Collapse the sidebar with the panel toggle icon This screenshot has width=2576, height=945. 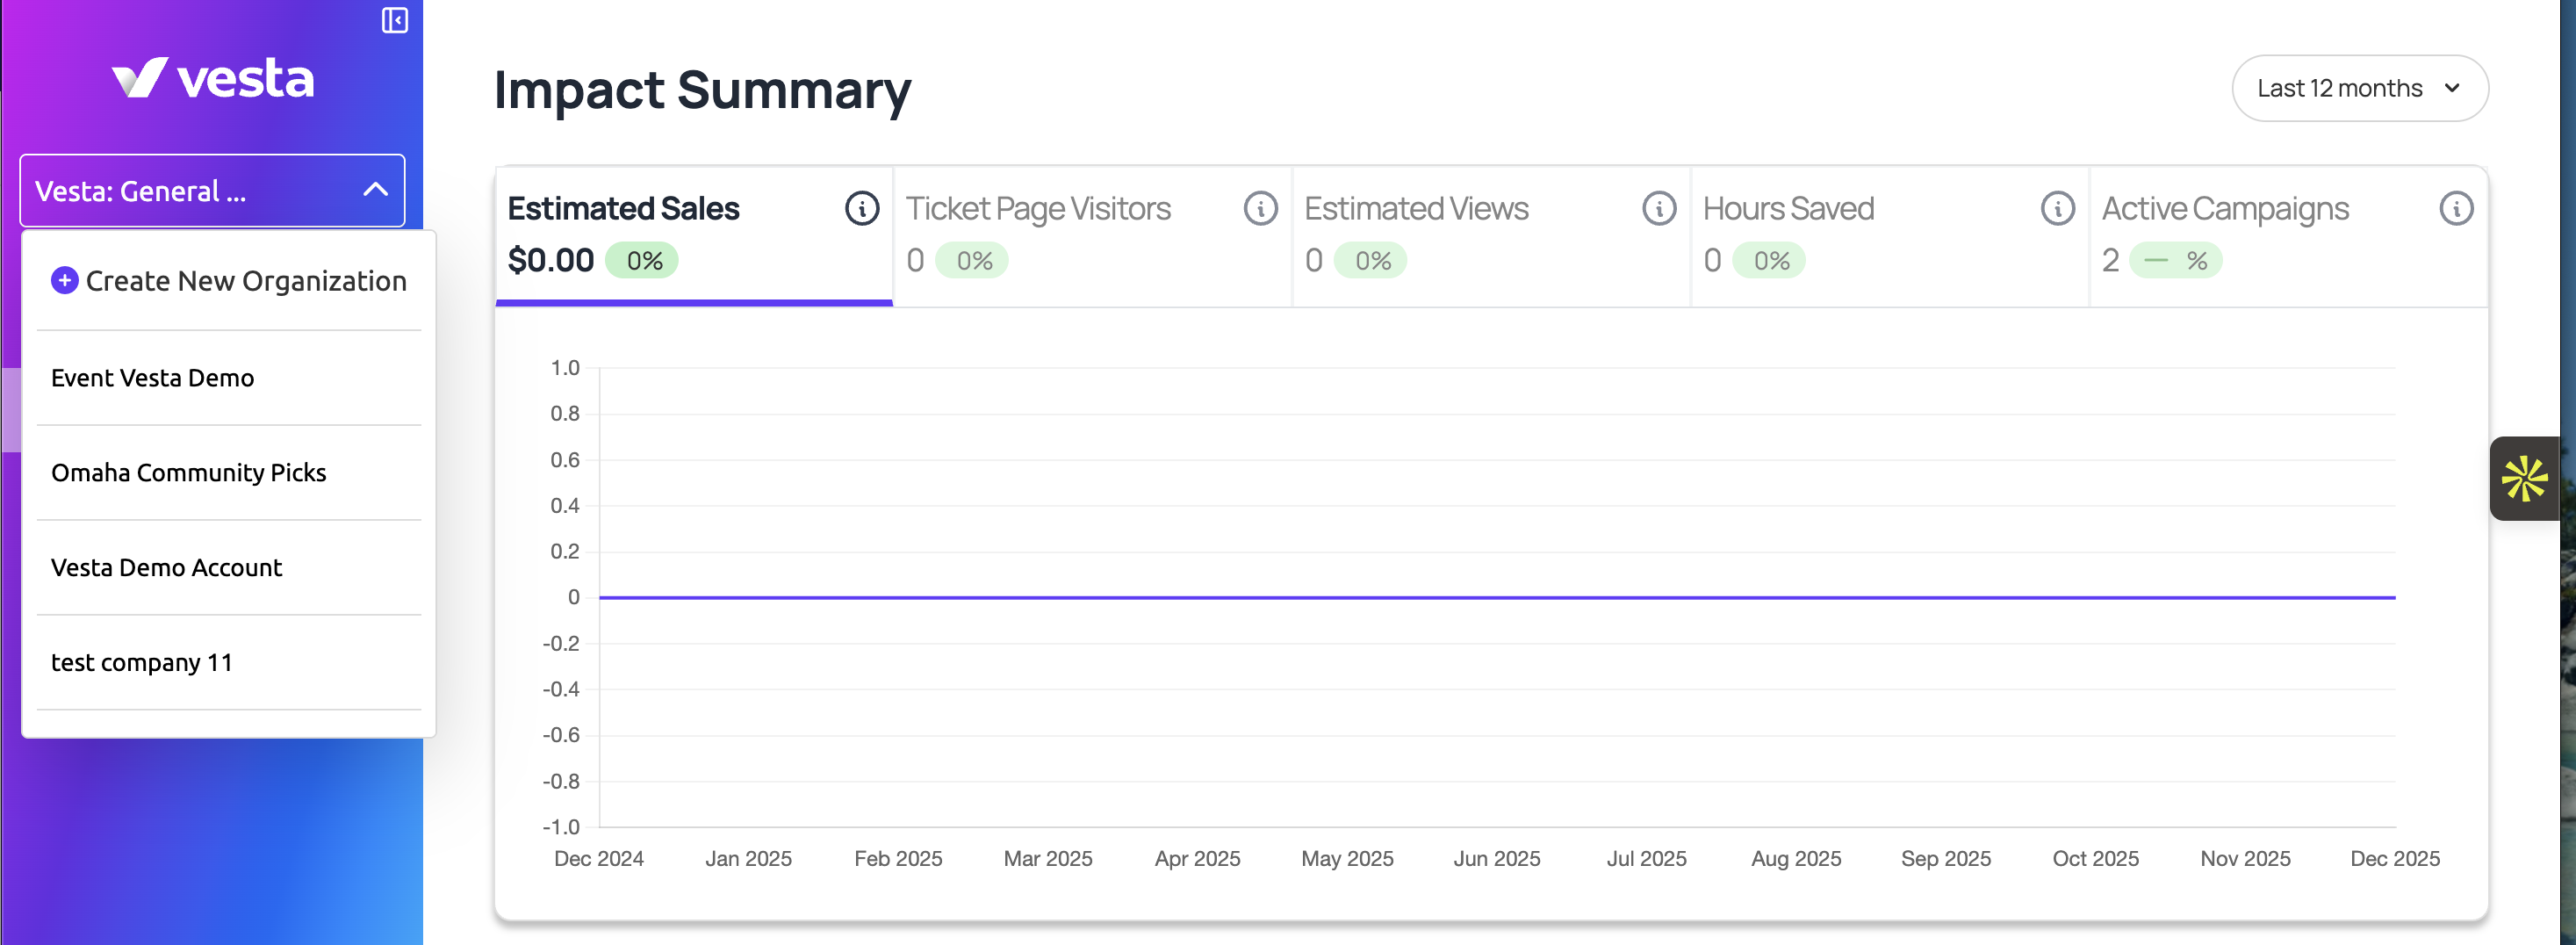394,20
